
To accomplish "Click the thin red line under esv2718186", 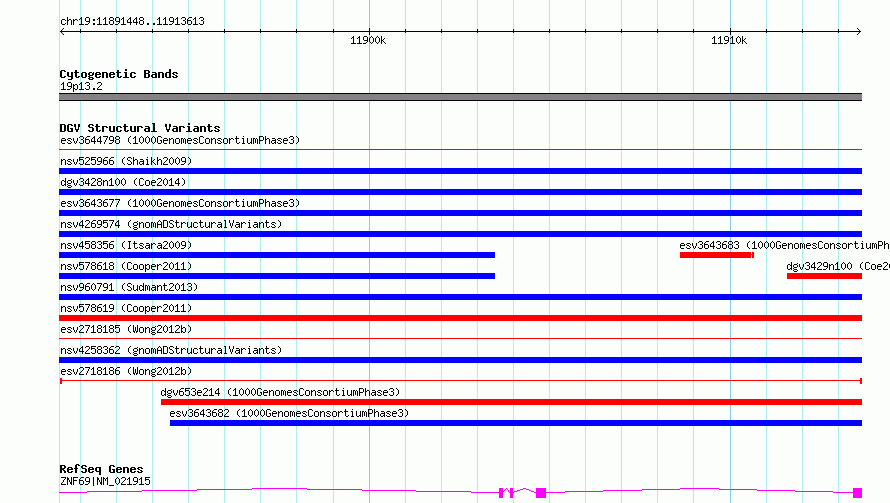I will click(x=460, y=381).
